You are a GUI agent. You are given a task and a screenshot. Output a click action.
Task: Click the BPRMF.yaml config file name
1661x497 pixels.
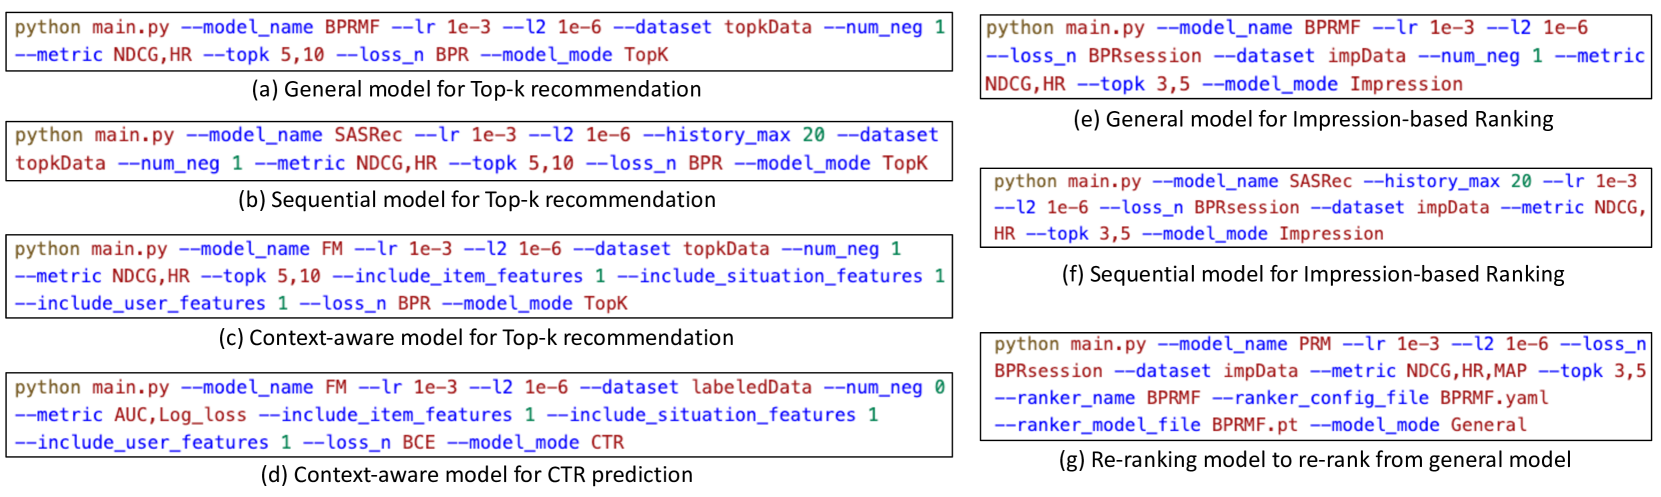pos(1494,397)
